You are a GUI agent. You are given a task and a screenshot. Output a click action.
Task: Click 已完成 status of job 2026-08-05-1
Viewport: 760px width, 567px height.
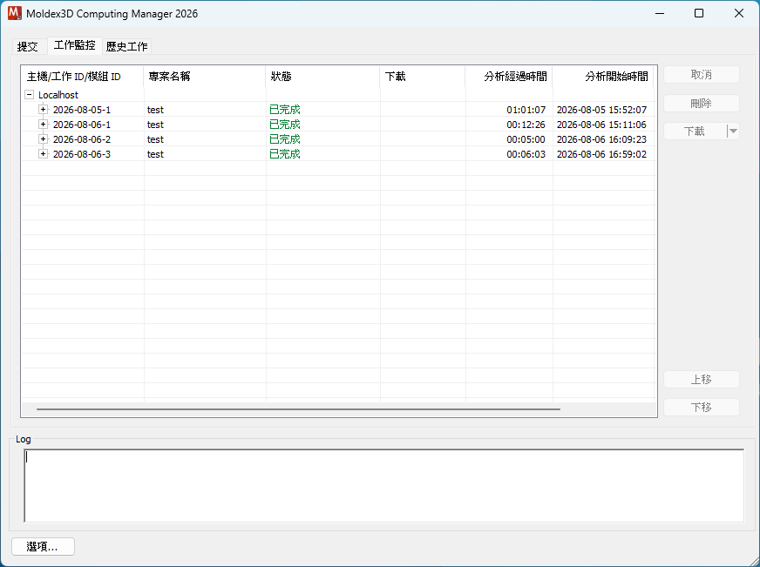coord(285,110)
